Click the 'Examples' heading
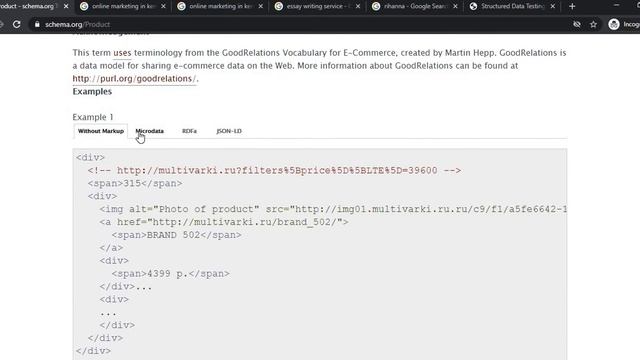This screenshot has width=640, height=360. 92,91
